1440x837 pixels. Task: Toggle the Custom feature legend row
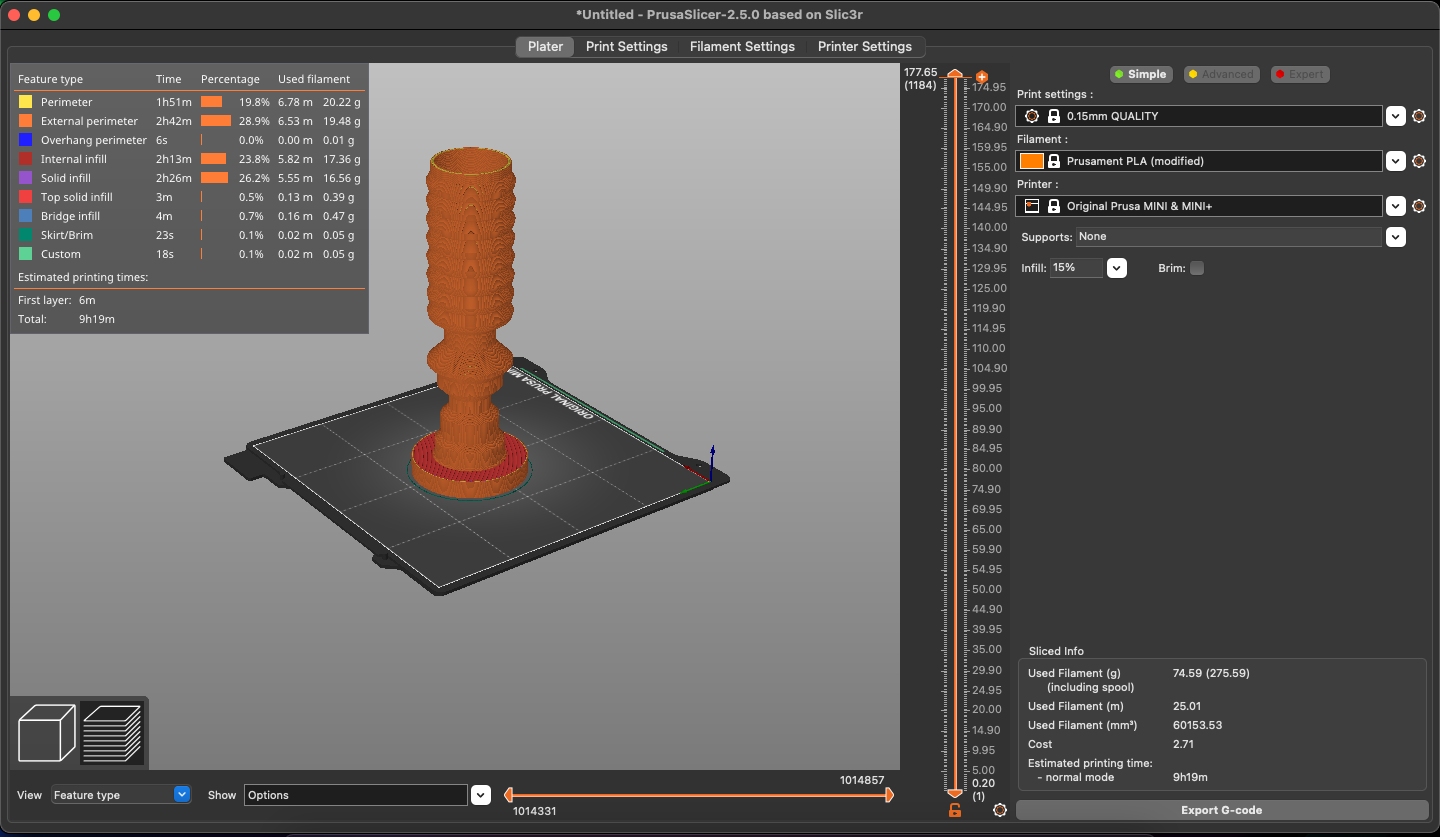[189, 254]
